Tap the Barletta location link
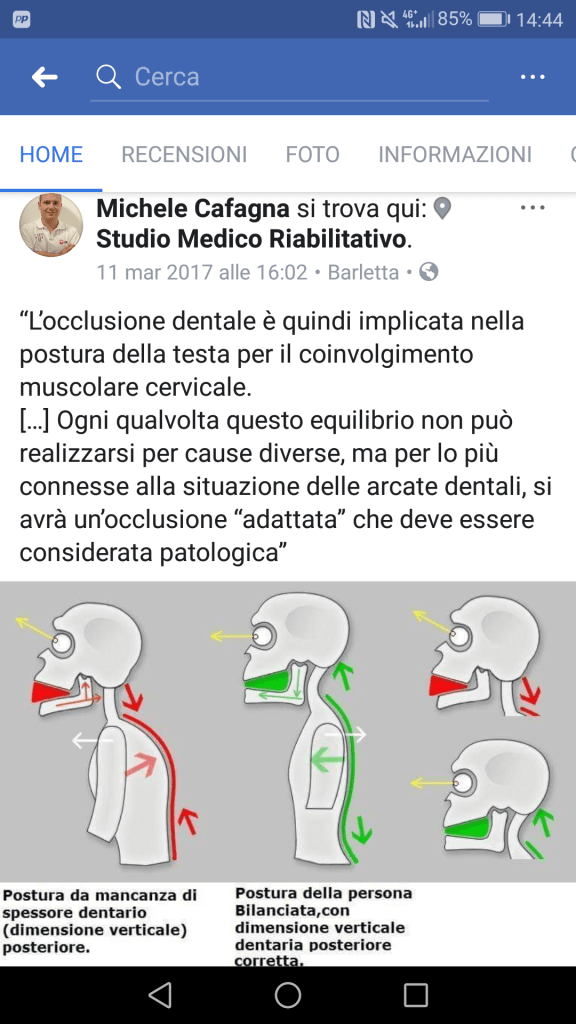 click(363, 272)
